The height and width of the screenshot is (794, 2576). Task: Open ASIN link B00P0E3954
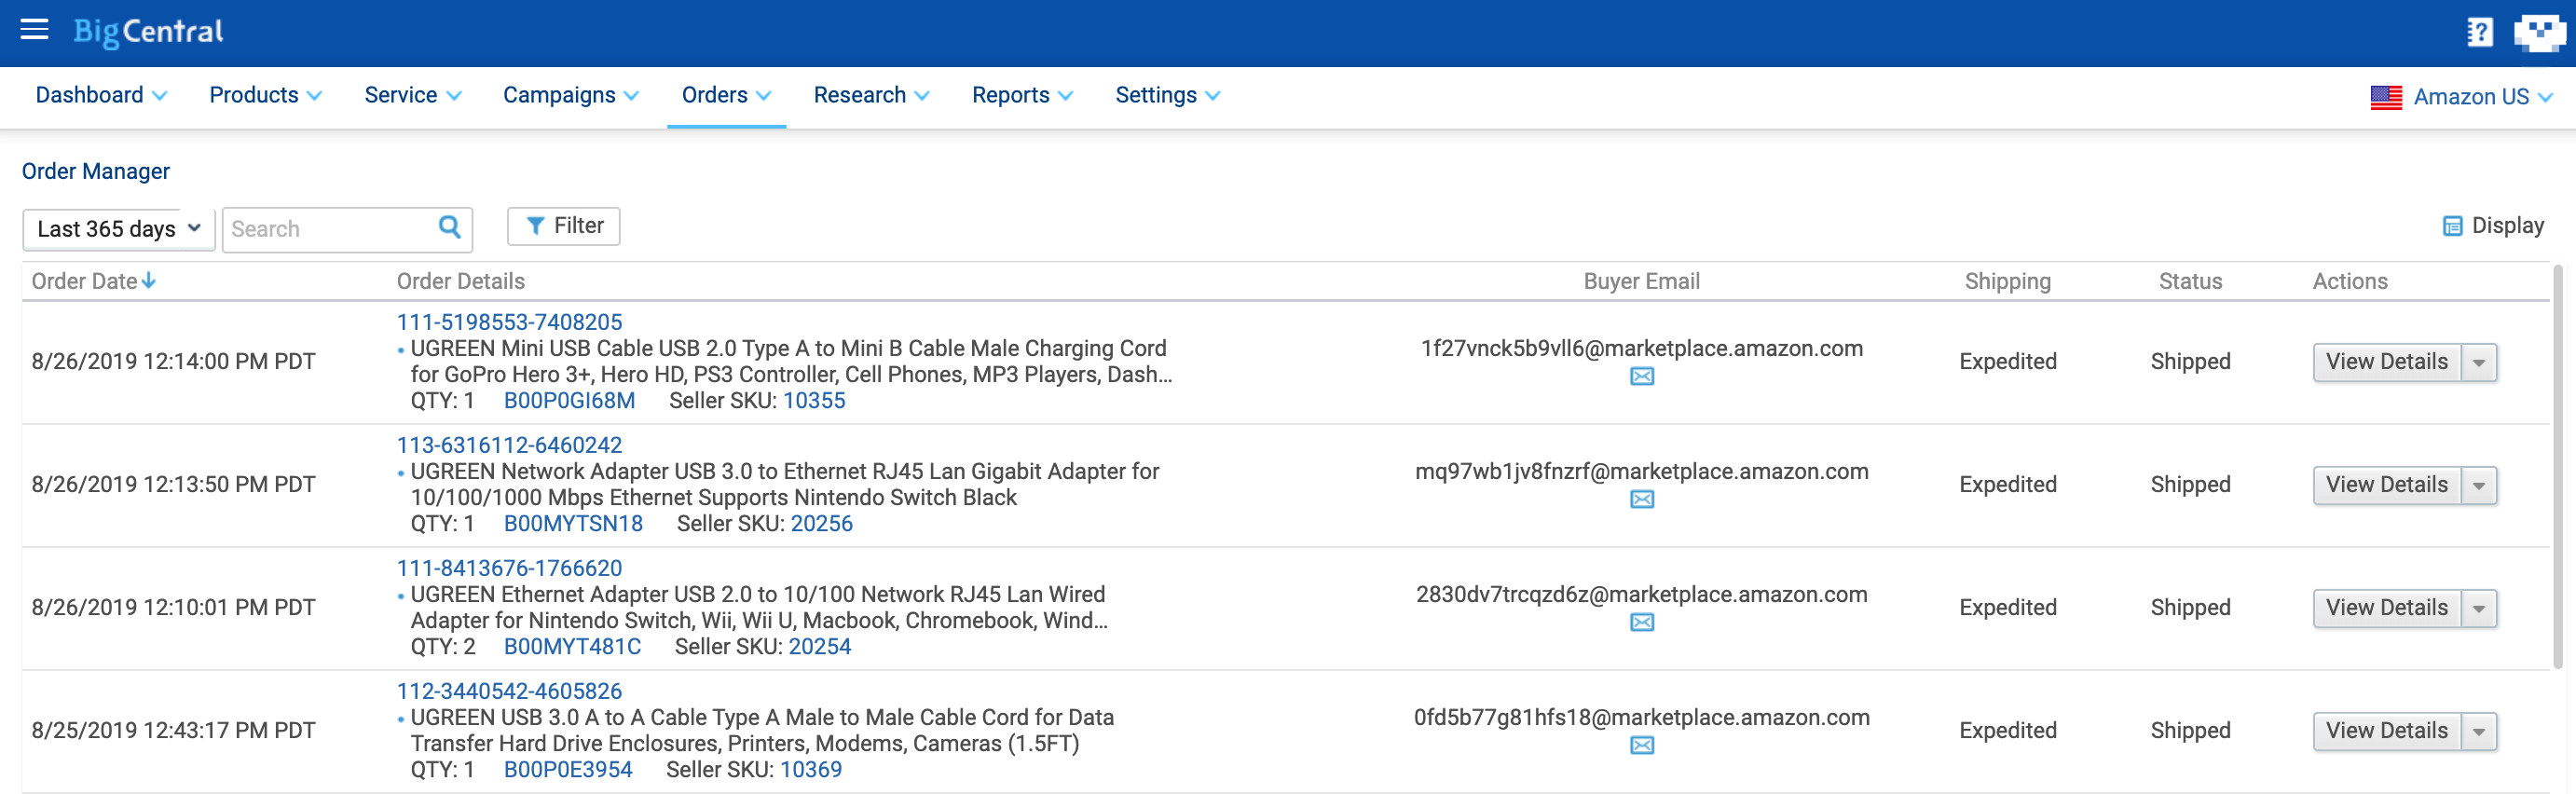pos(568,770)
